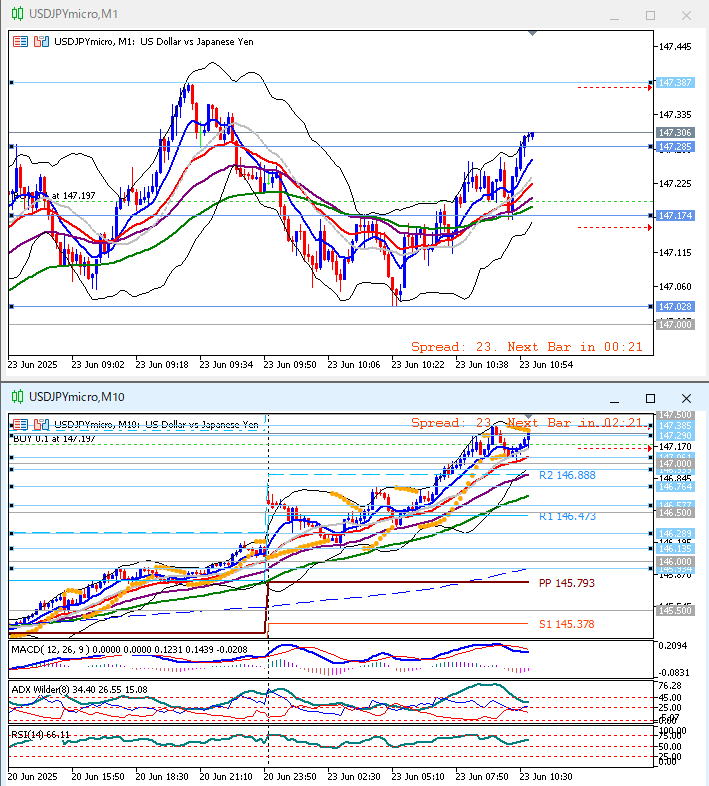Screen dimensions: 709x786
Task: Select the R2 146.888 pivot label
Action: tap(567, 475)
